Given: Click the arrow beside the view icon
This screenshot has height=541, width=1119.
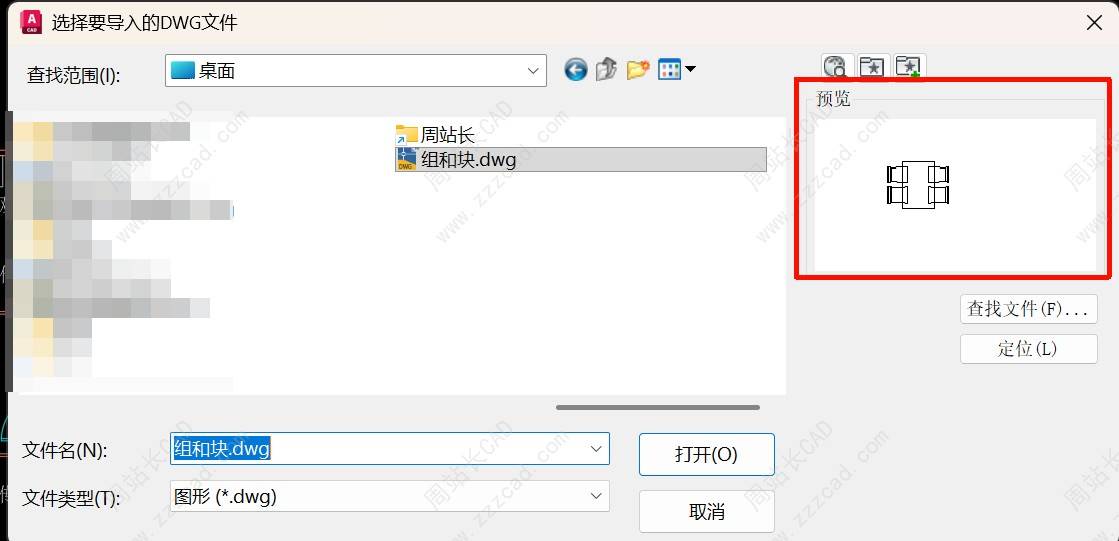Looking at the screenshot, I should (690, 69).
